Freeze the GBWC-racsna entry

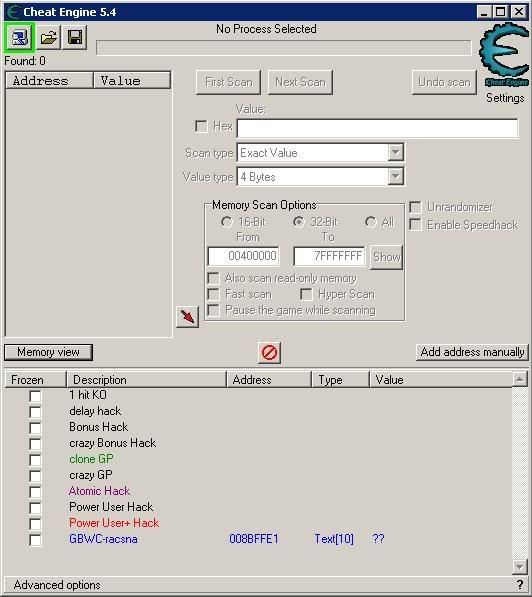tap(35, 540)
